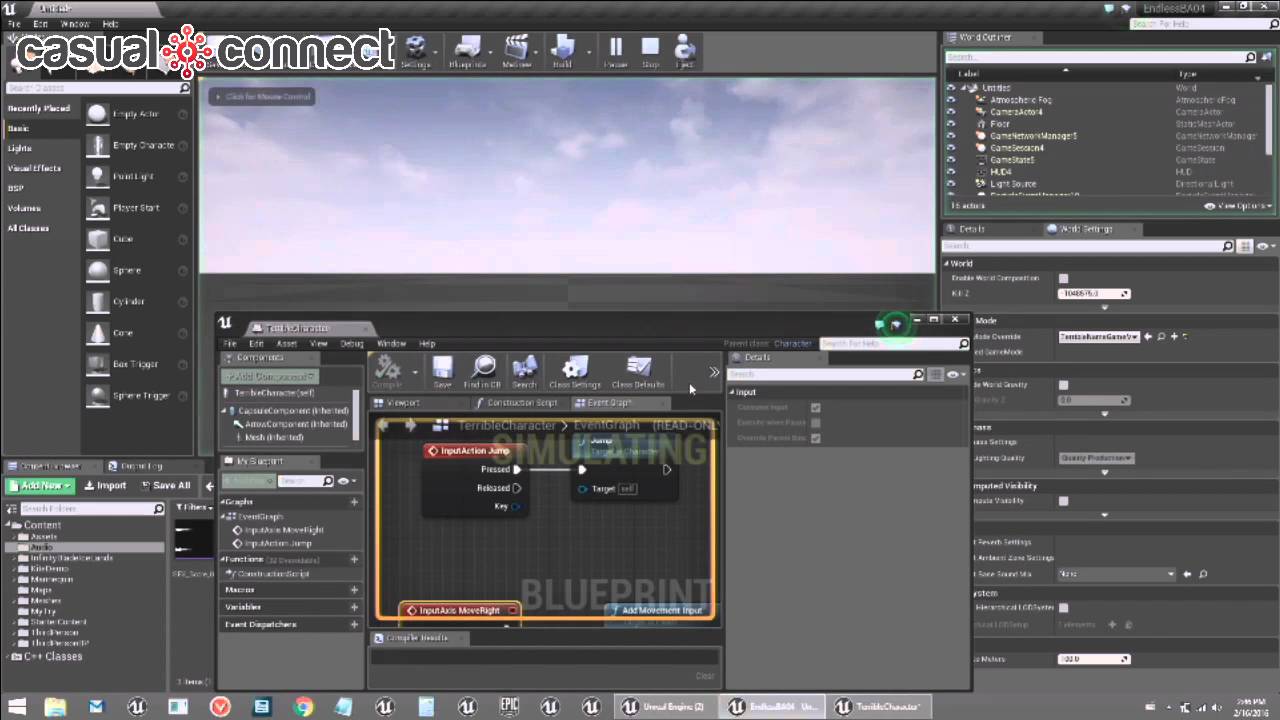
Task: Select the Empty Character icon
Action: tap(97, 145)
